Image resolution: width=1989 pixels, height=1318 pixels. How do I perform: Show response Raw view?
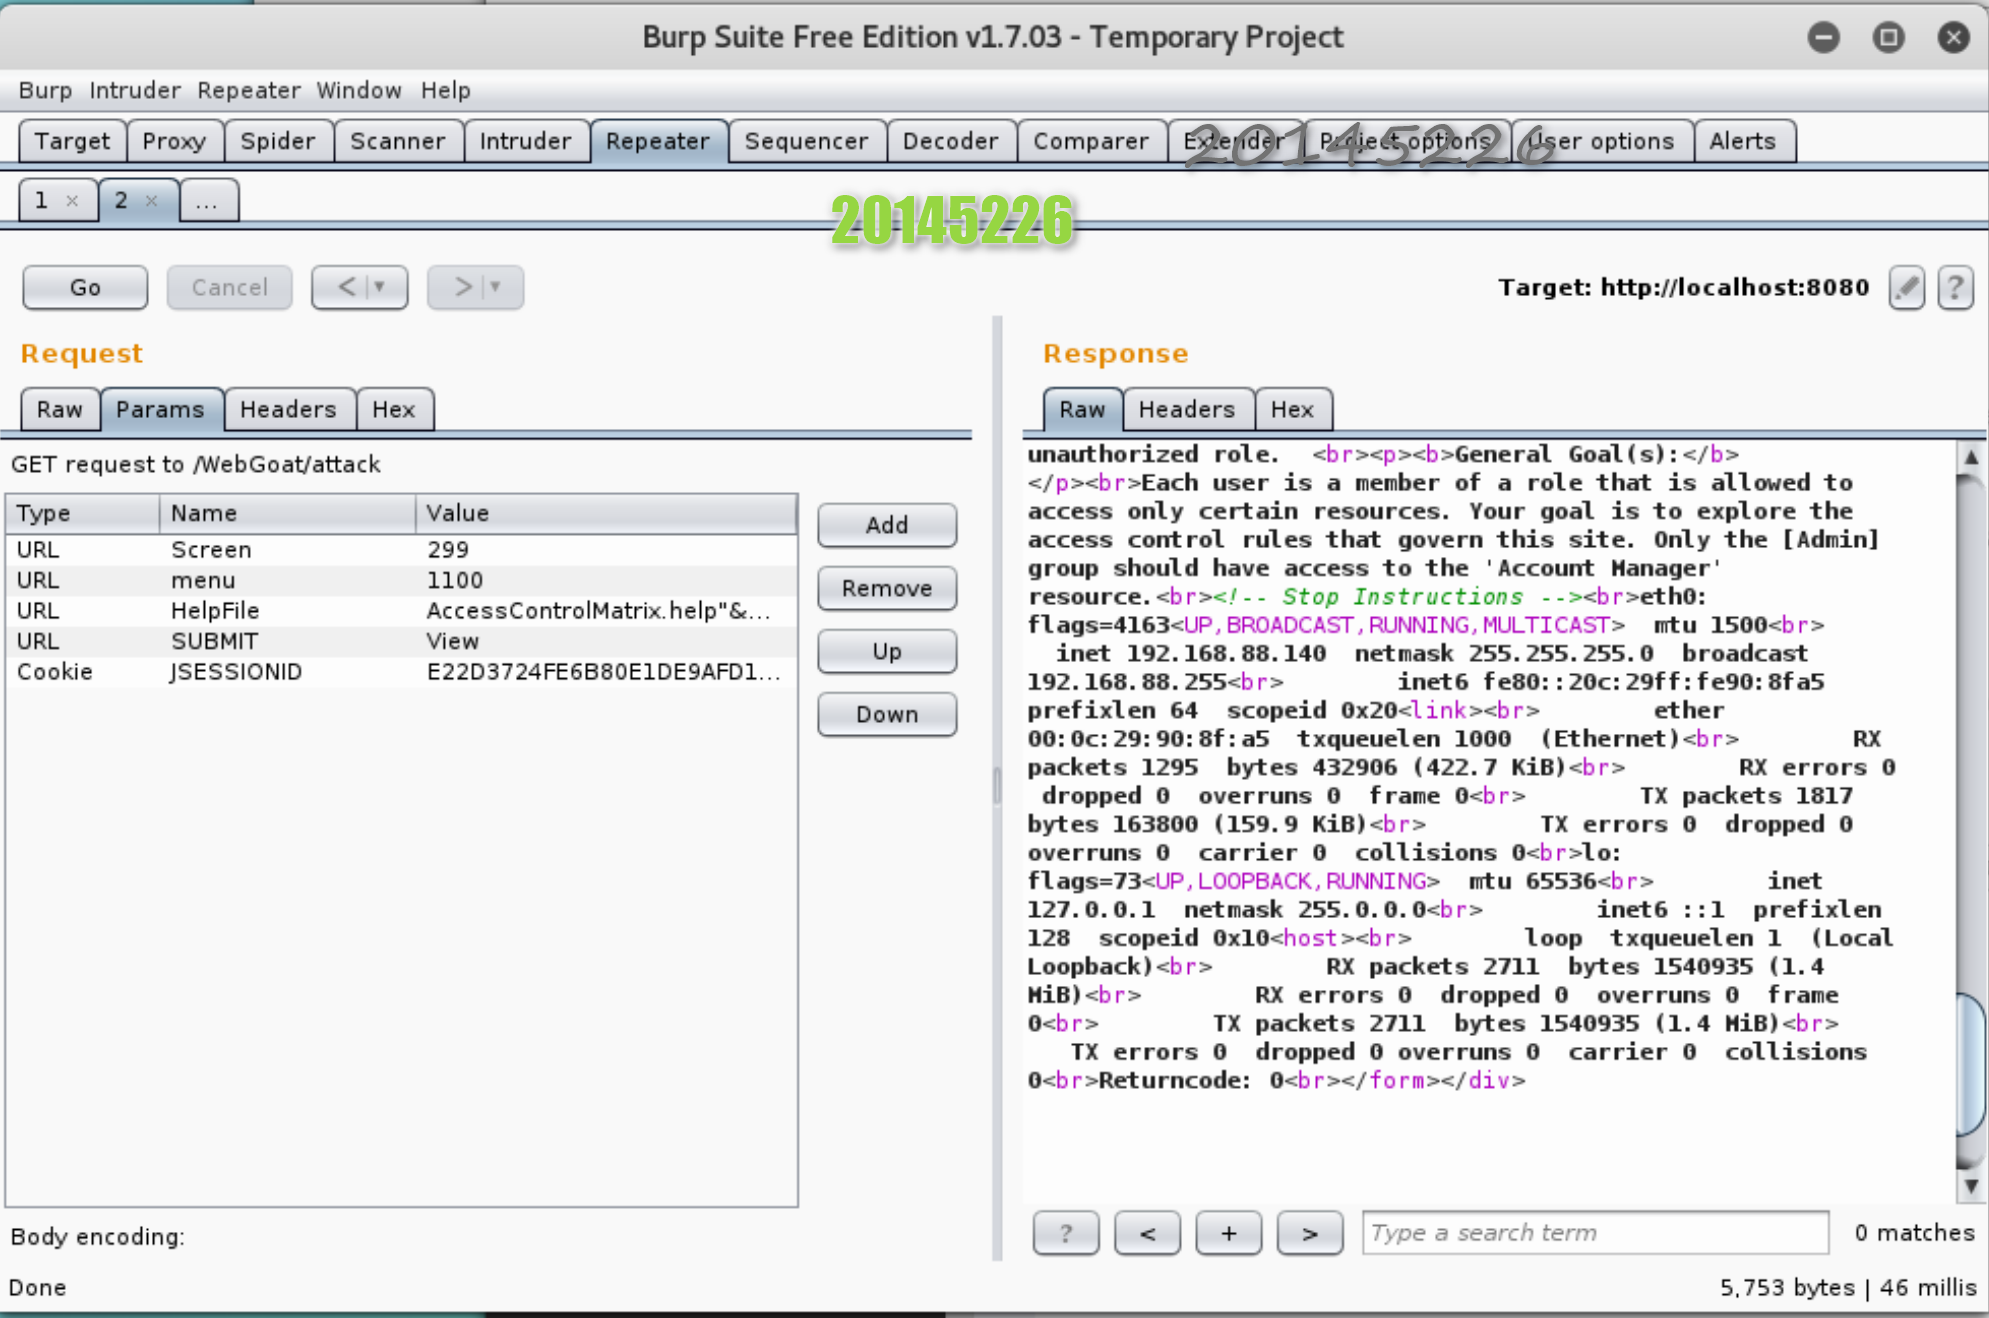coord(1082,409)
